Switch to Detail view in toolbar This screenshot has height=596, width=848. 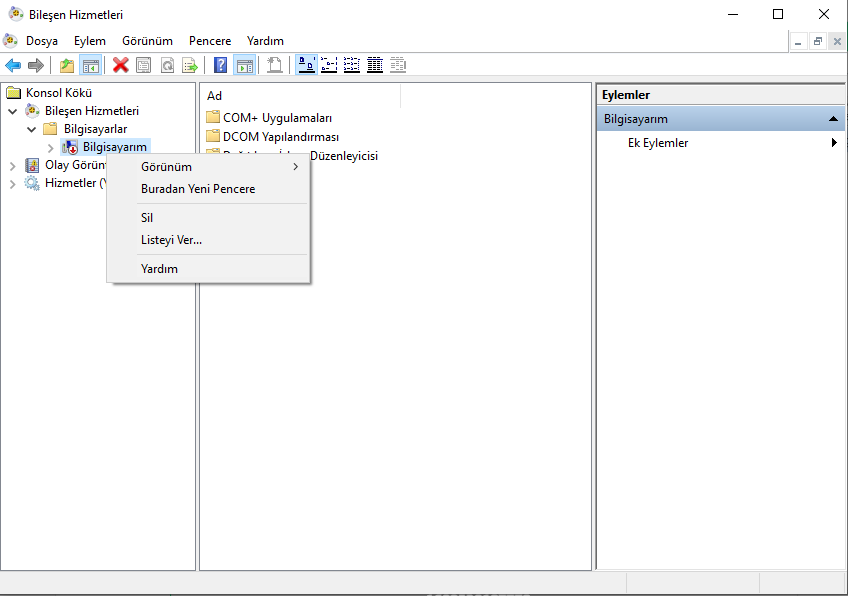click(375, 65)
